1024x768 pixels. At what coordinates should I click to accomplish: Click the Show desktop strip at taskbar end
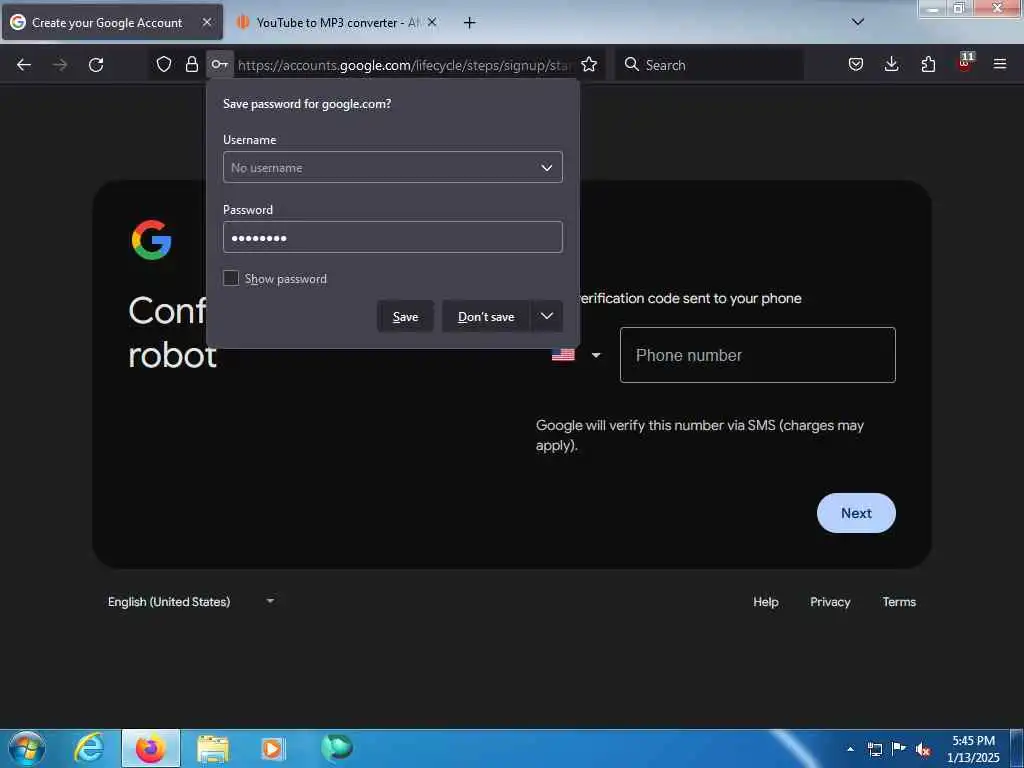tap(1017, 748)
